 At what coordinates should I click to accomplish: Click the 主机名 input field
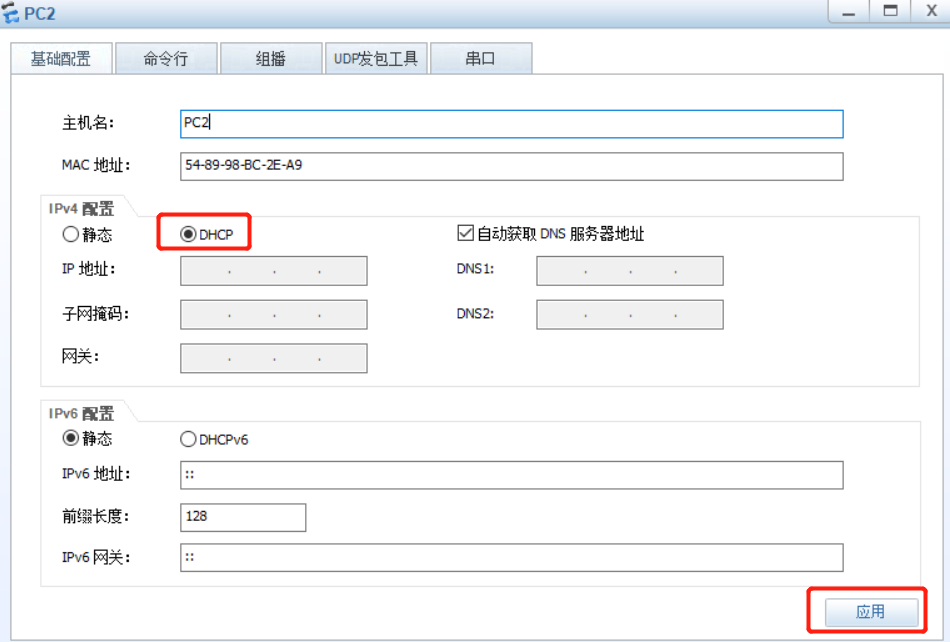coord(511,124)
